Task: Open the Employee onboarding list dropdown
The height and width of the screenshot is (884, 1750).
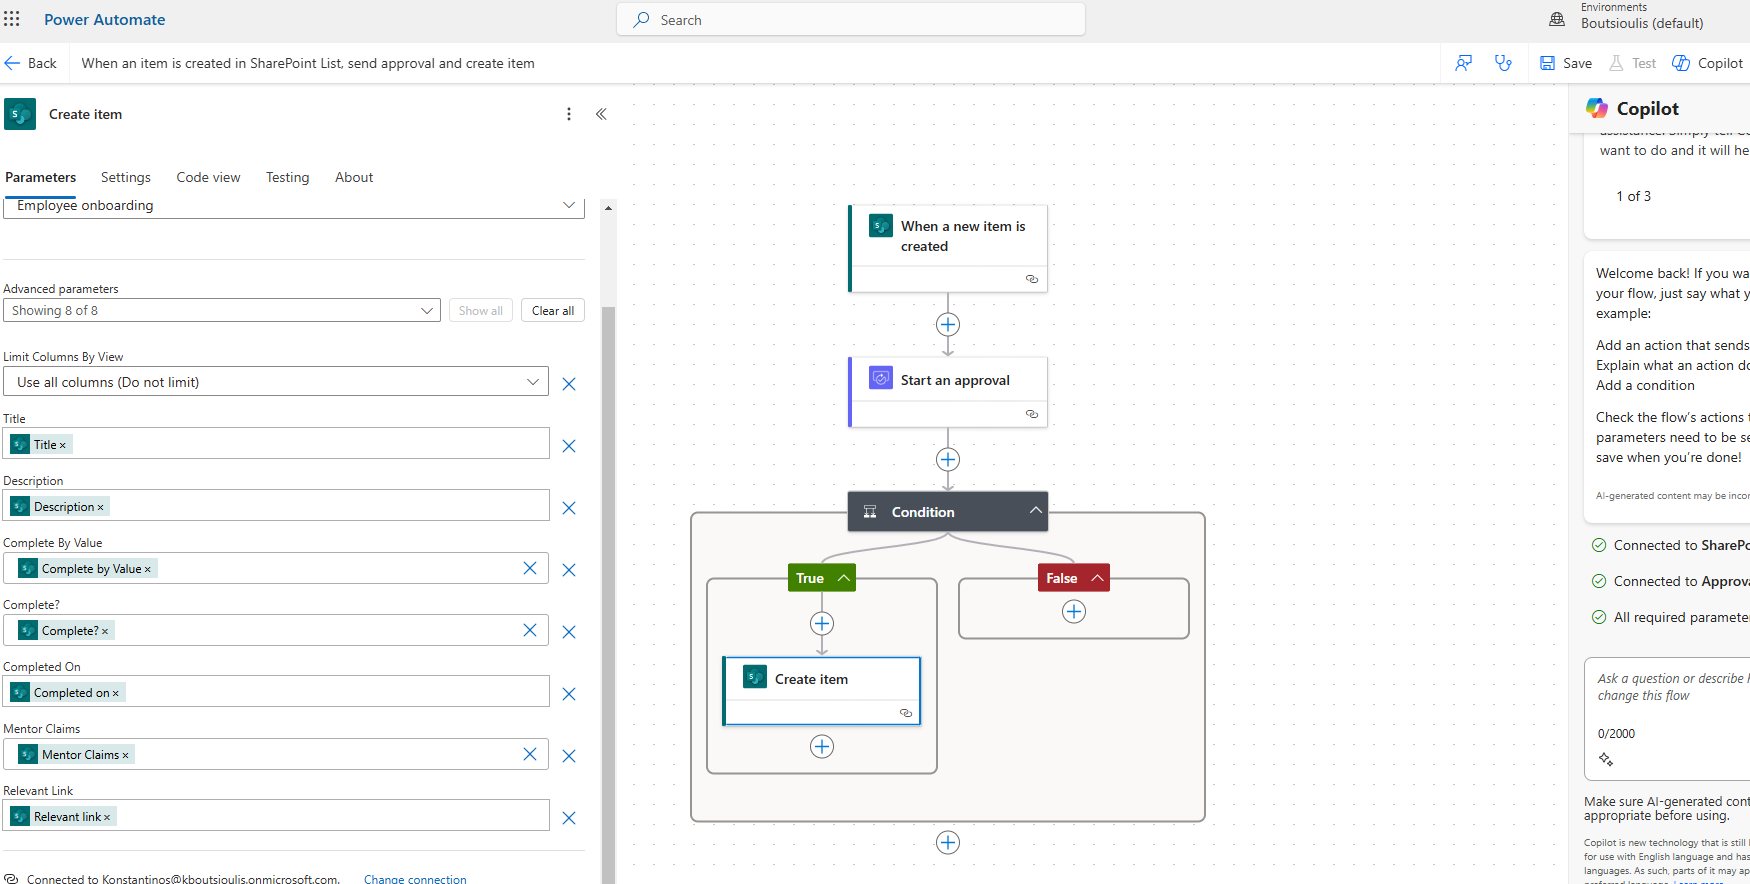Action: coord(569,205)
